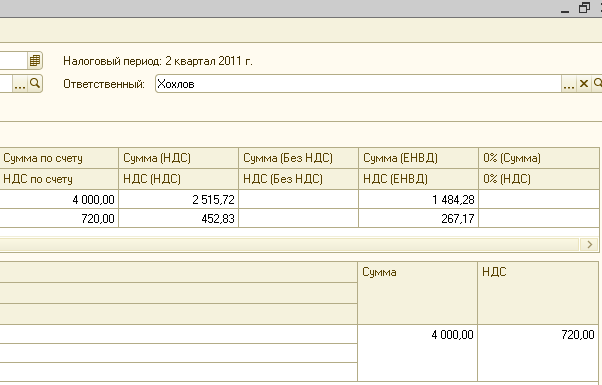Image resolution: width=602 pixels, height=385 pixels.
Task: Open selection list for Ответственный field
Action: pyautogui.click(x=569, y=84)
